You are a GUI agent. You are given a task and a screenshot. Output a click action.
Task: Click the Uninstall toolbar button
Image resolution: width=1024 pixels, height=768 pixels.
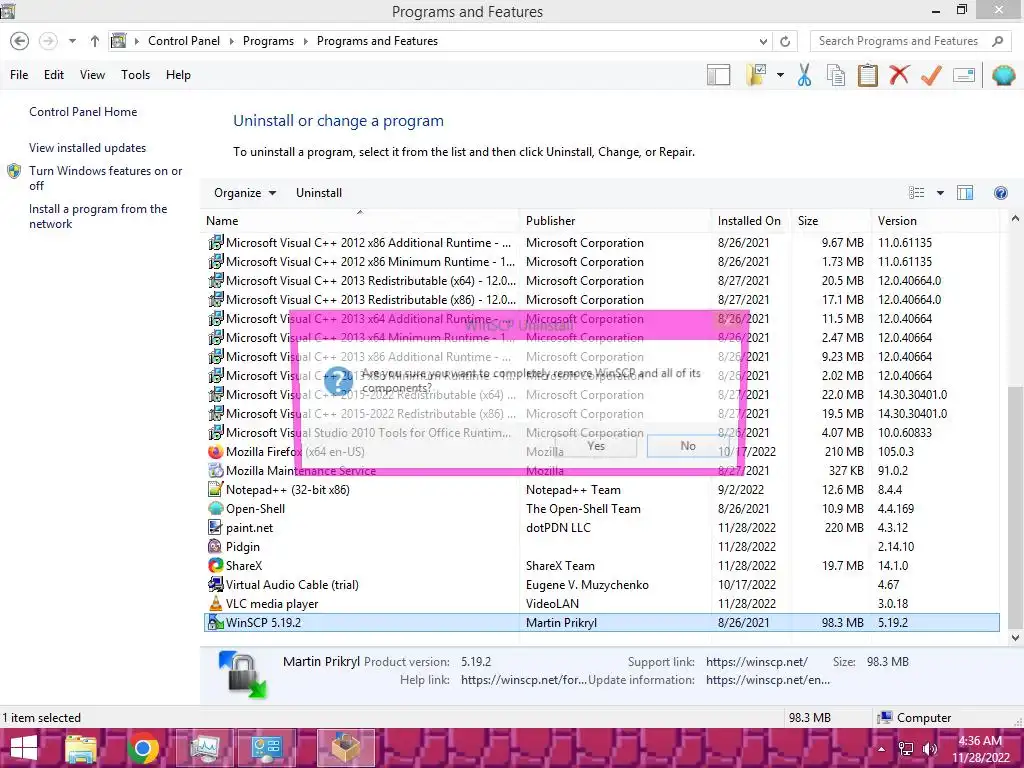319,193
